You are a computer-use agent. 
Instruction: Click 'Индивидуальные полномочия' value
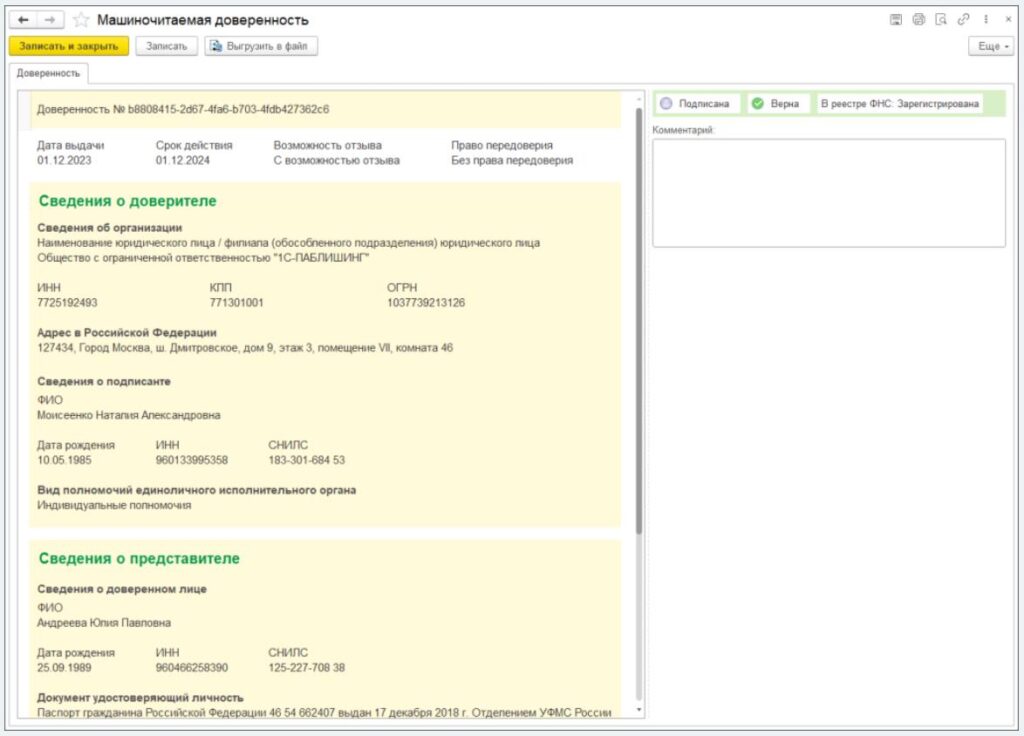[114, 505]
